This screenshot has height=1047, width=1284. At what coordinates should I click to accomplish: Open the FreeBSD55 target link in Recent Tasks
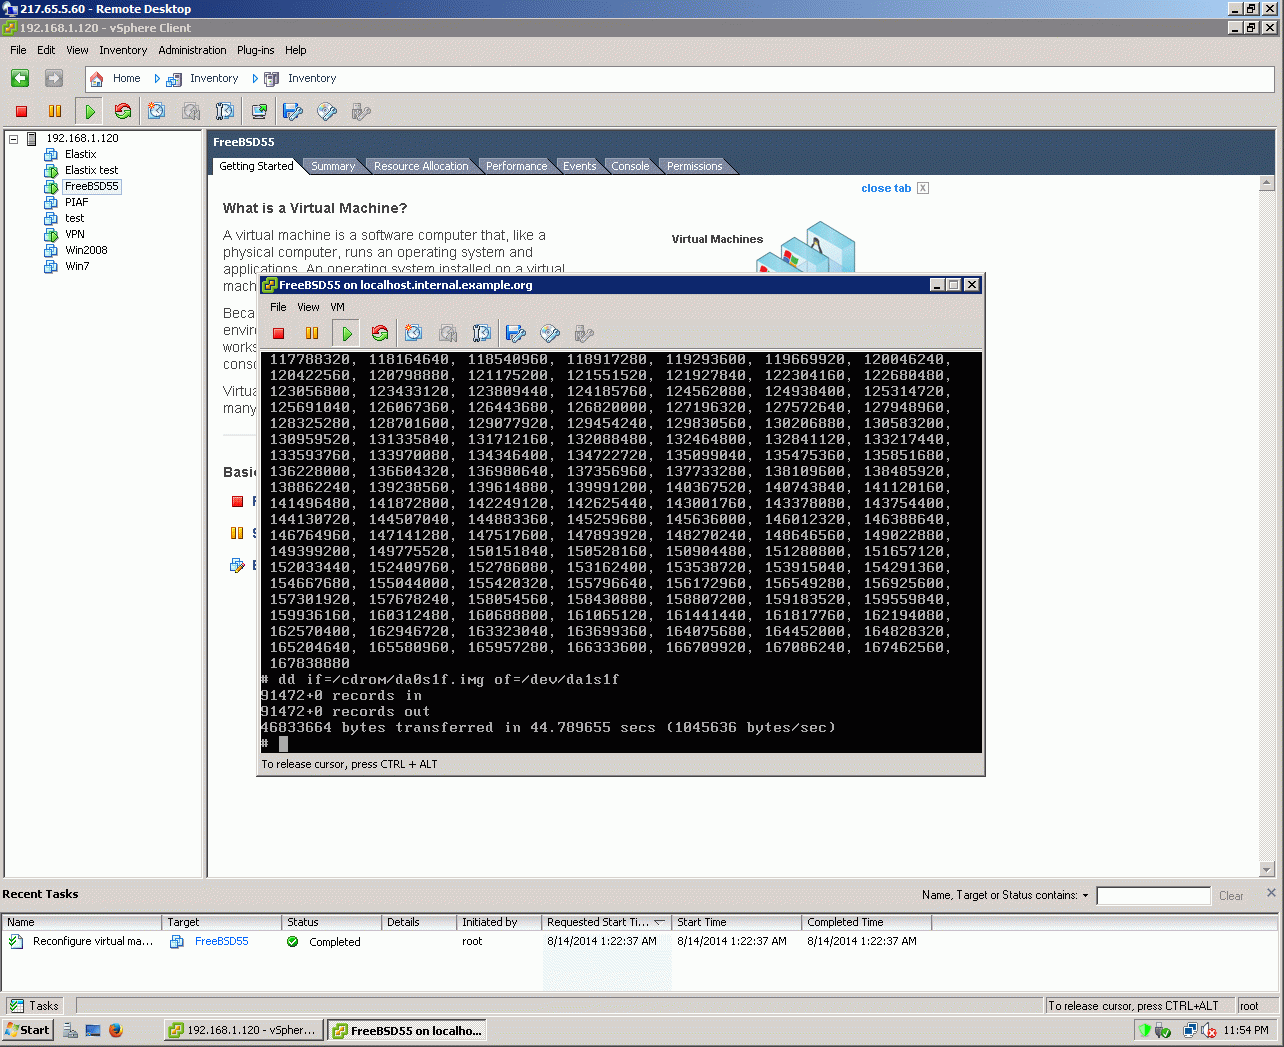221,941
